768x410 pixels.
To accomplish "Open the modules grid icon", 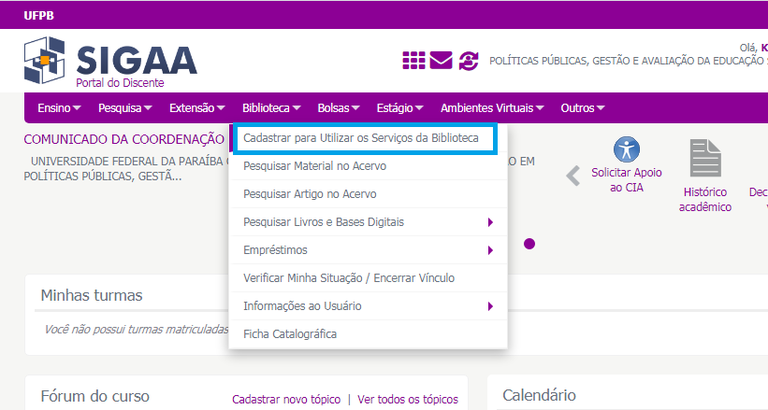I will pyautogui.click(x=414, y=60).
